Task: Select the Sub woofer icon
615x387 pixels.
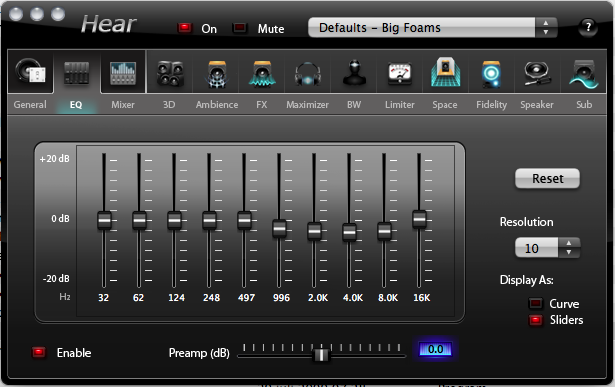Action: (584, 74)
